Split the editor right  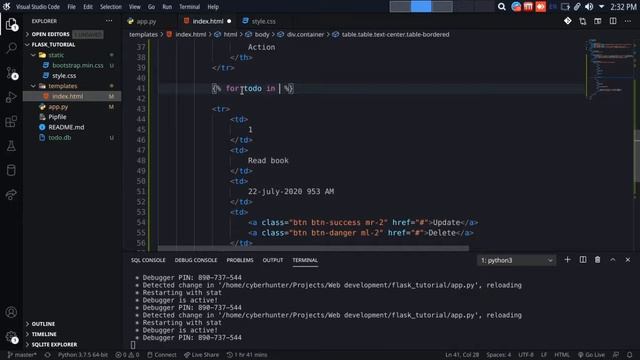click(613, 21)
